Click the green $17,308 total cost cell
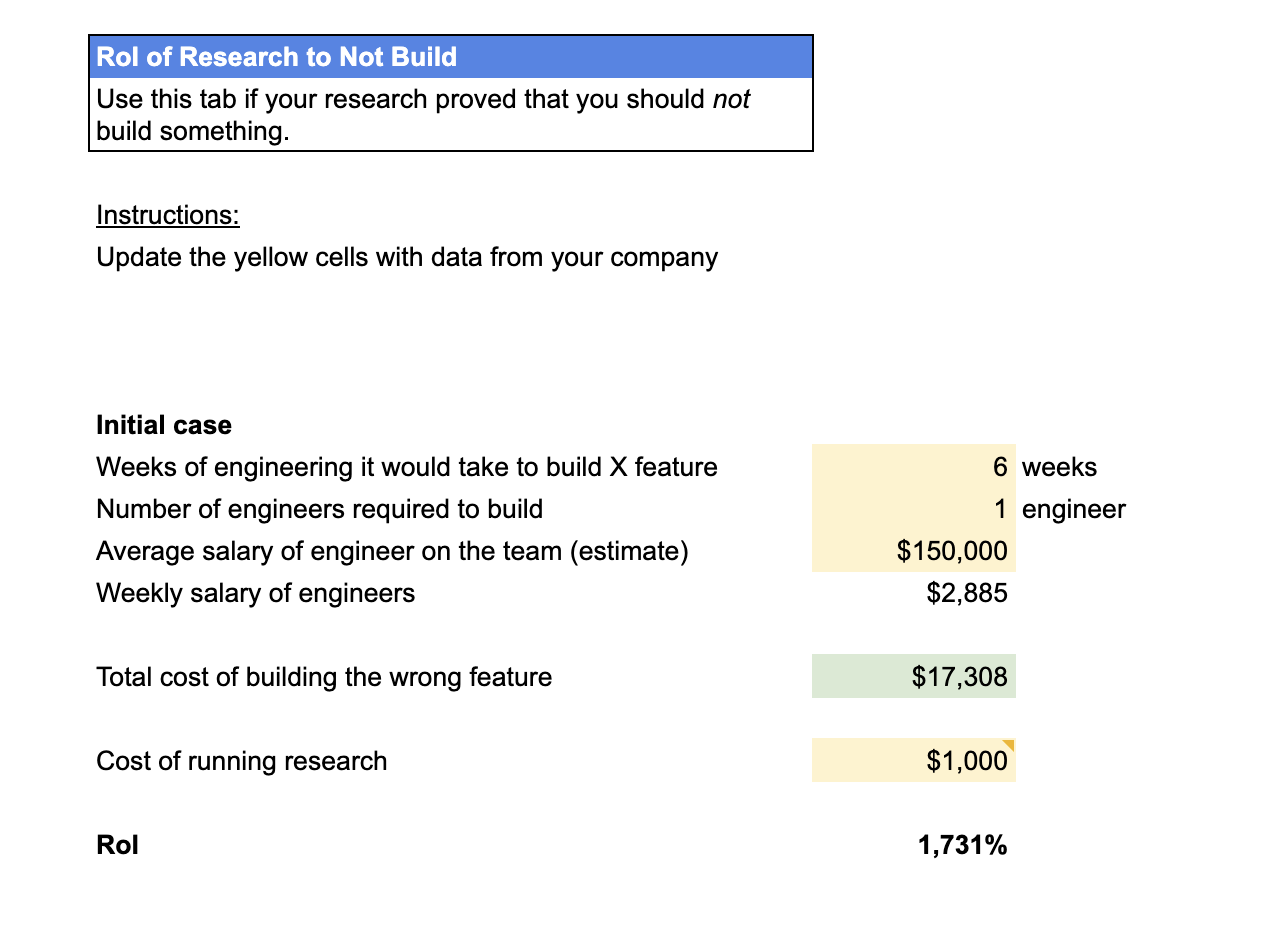Screen dimensions: 1272x936 [913, 676]
